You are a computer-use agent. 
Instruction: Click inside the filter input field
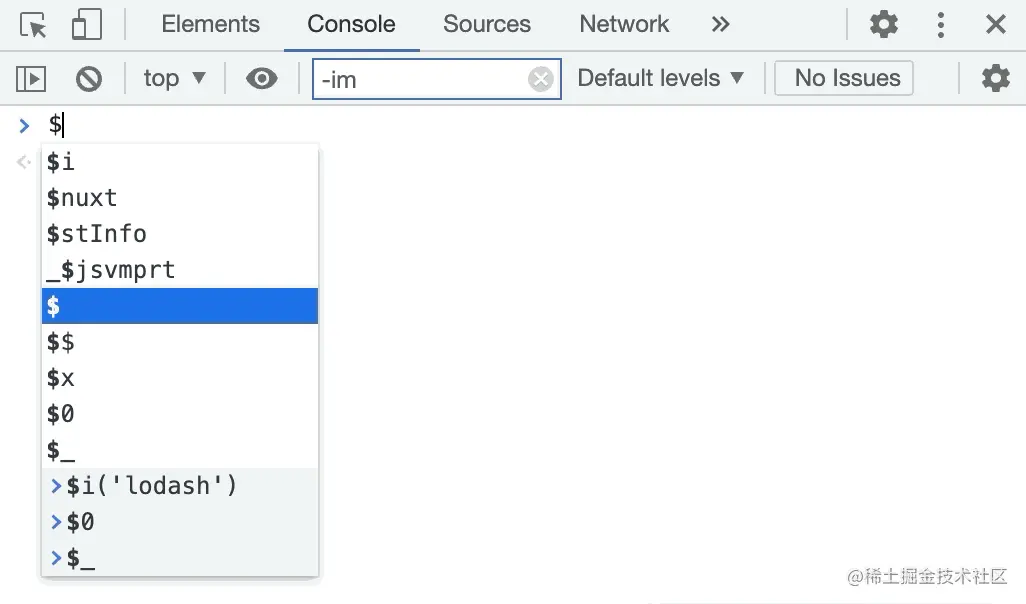point(420,79)
